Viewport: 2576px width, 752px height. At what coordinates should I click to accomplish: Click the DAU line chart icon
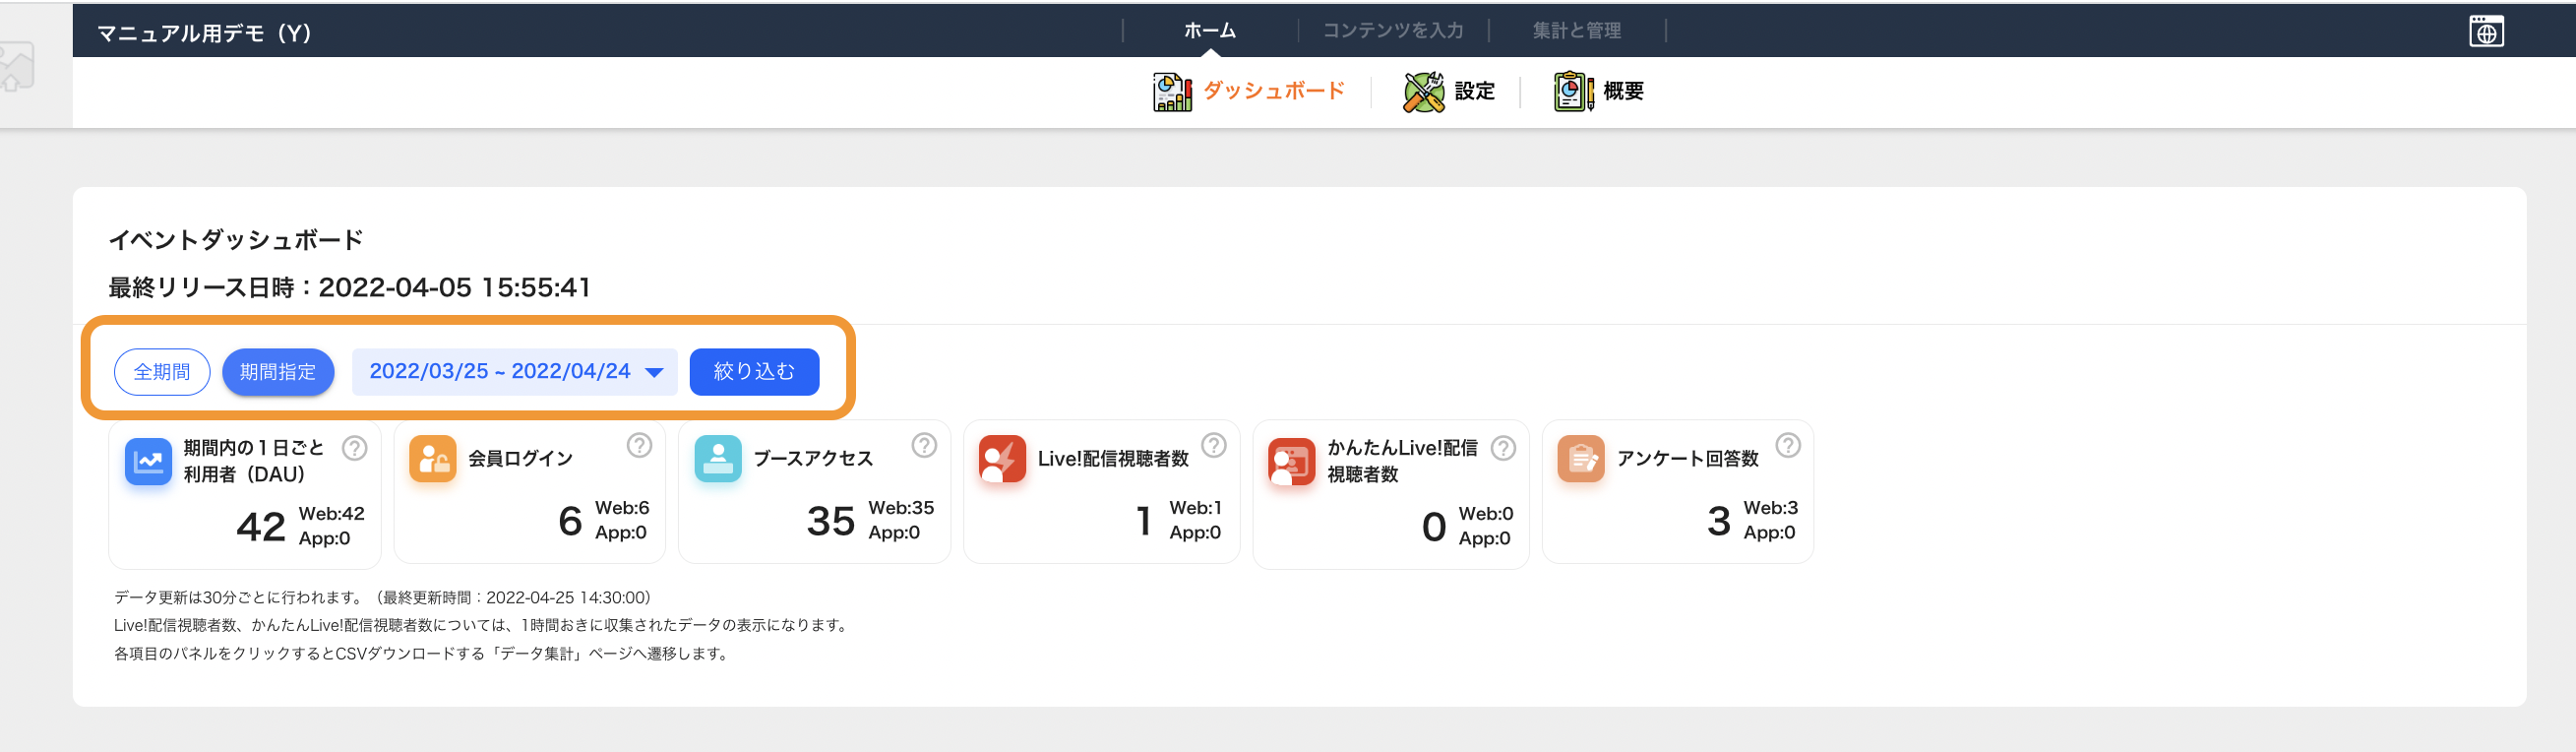point(148,461)
